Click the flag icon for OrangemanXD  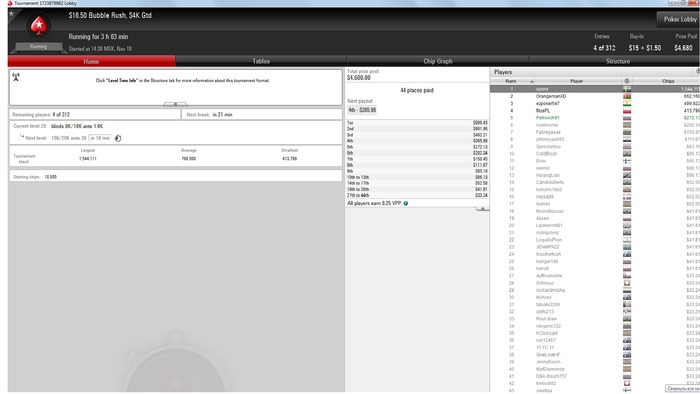click(x=627, y=96)
